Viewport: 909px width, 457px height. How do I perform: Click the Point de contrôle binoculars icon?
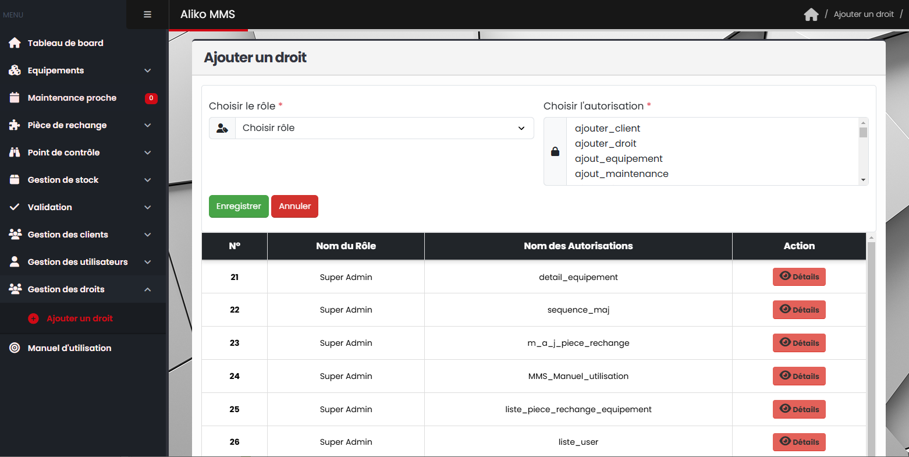pos(14,153)
